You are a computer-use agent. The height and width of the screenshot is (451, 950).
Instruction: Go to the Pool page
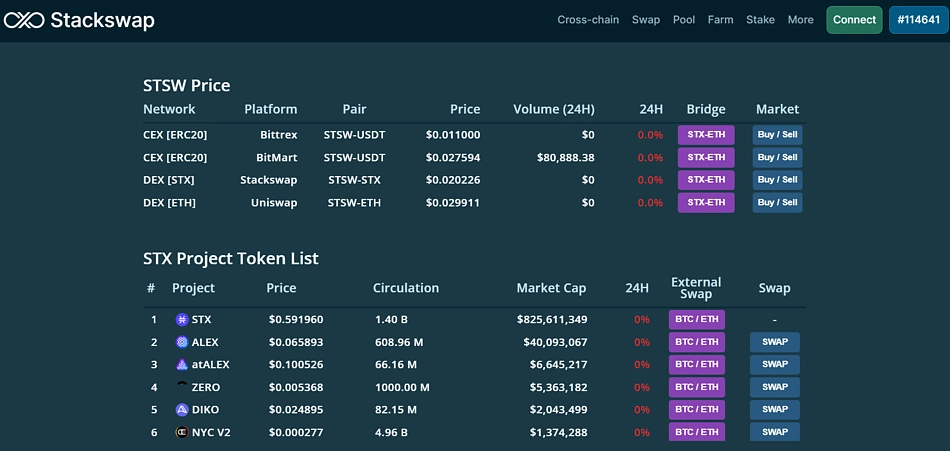tap(684, 20)
